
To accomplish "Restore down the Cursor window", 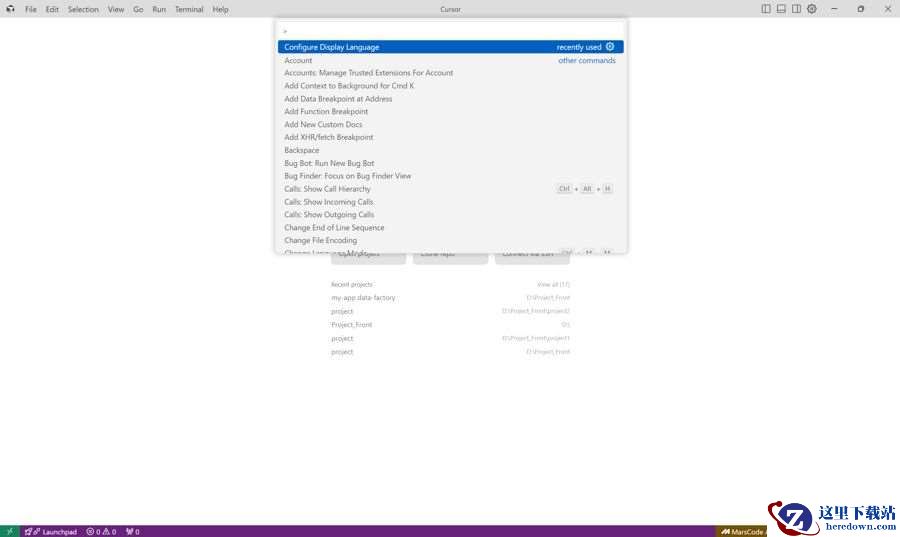I will 860,9.
